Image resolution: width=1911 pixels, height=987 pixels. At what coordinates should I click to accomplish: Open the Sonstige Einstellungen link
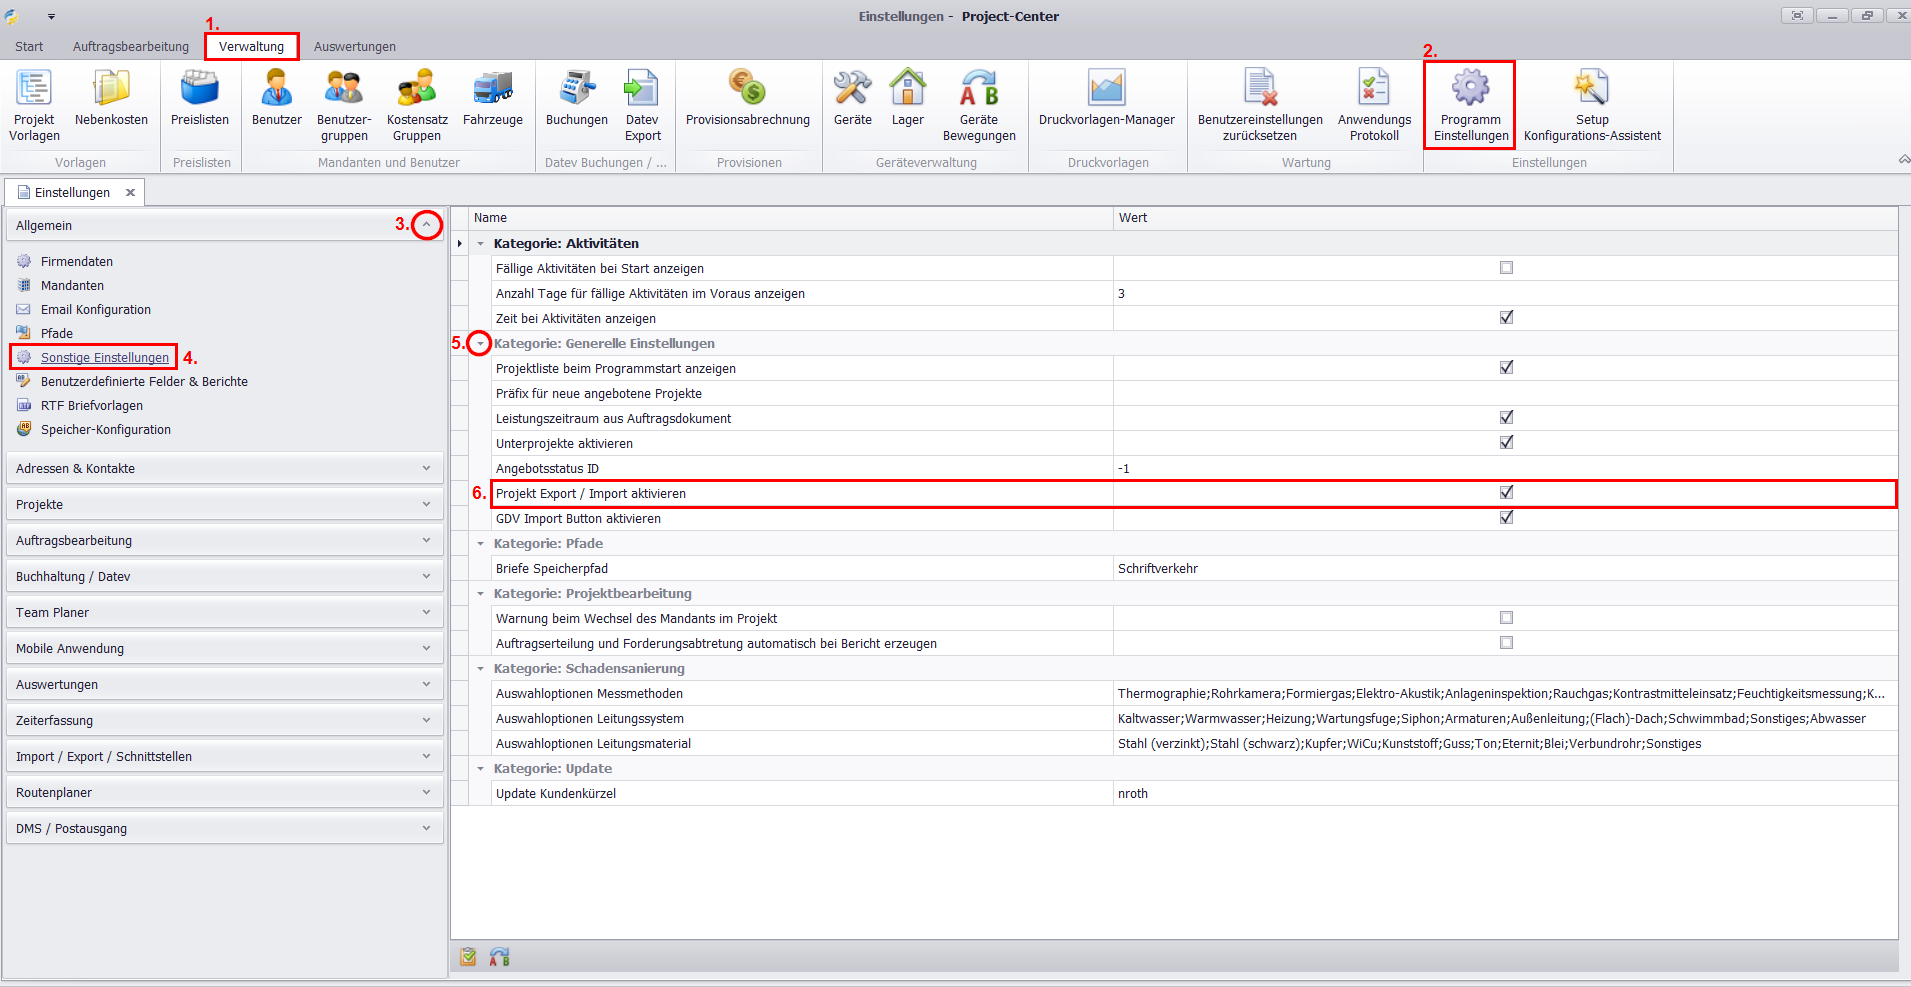[x=105, y=358]
